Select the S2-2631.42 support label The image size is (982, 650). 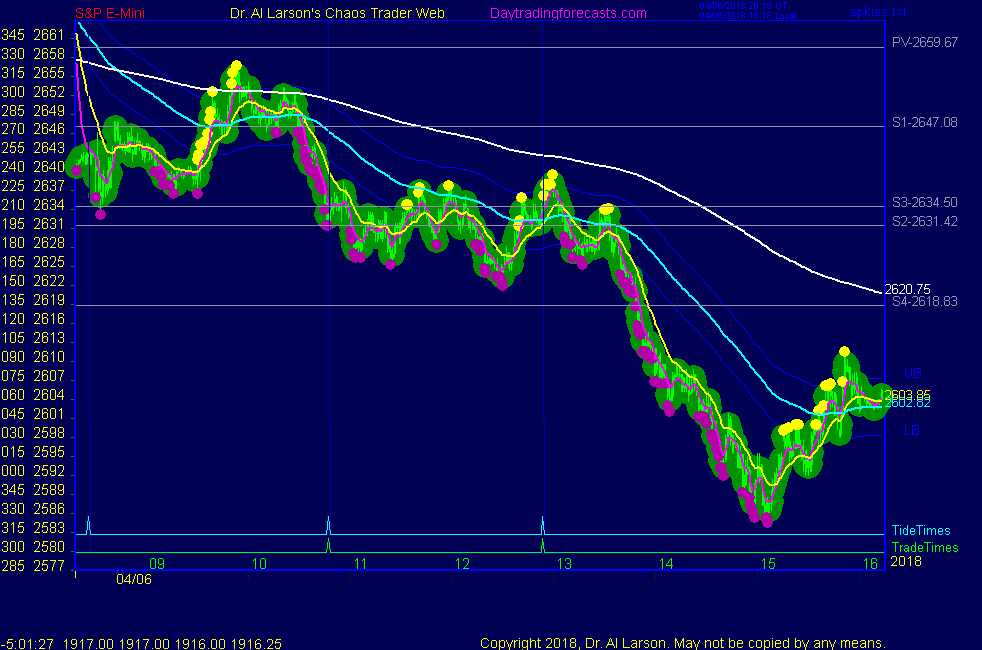(x=925, y=221)
